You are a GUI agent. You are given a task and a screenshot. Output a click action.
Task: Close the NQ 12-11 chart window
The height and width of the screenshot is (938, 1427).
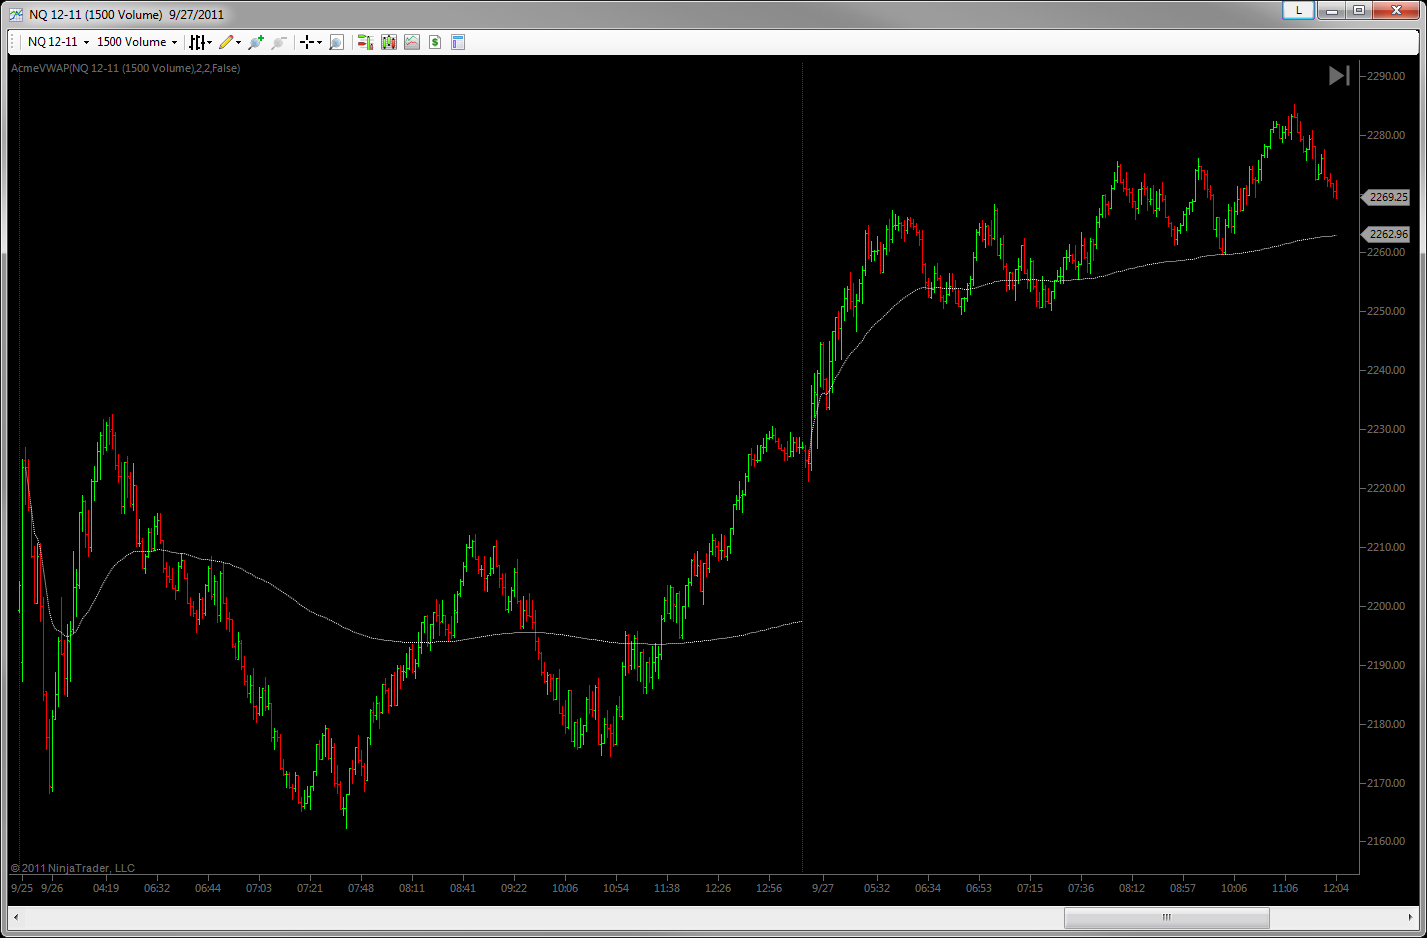1396,10
